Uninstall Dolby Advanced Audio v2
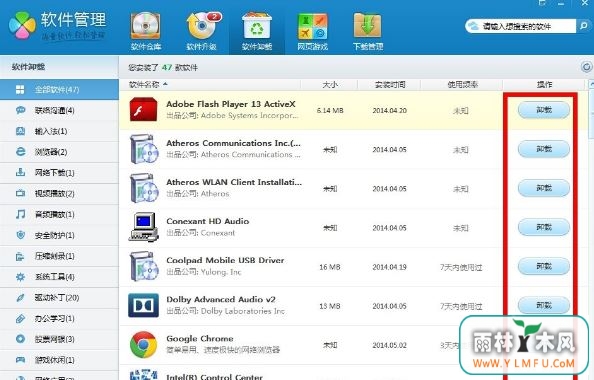 pos(544,305)
